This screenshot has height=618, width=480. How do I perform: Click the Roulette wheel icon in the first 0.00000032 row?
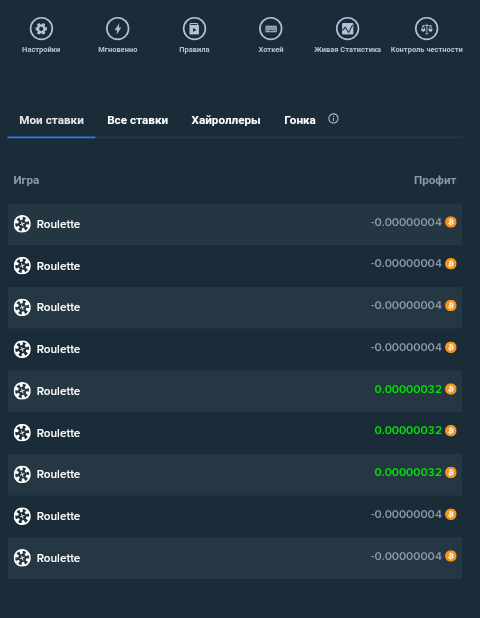click(x=22, y=391)
